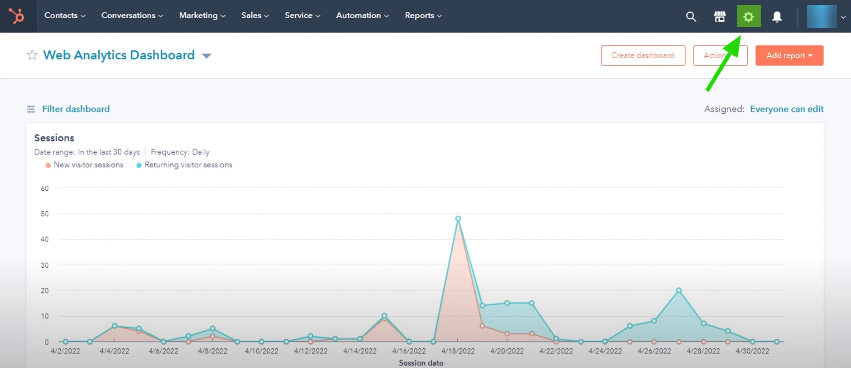Expand the account menu chevron

pyautogui.click(x=843, y=17)
